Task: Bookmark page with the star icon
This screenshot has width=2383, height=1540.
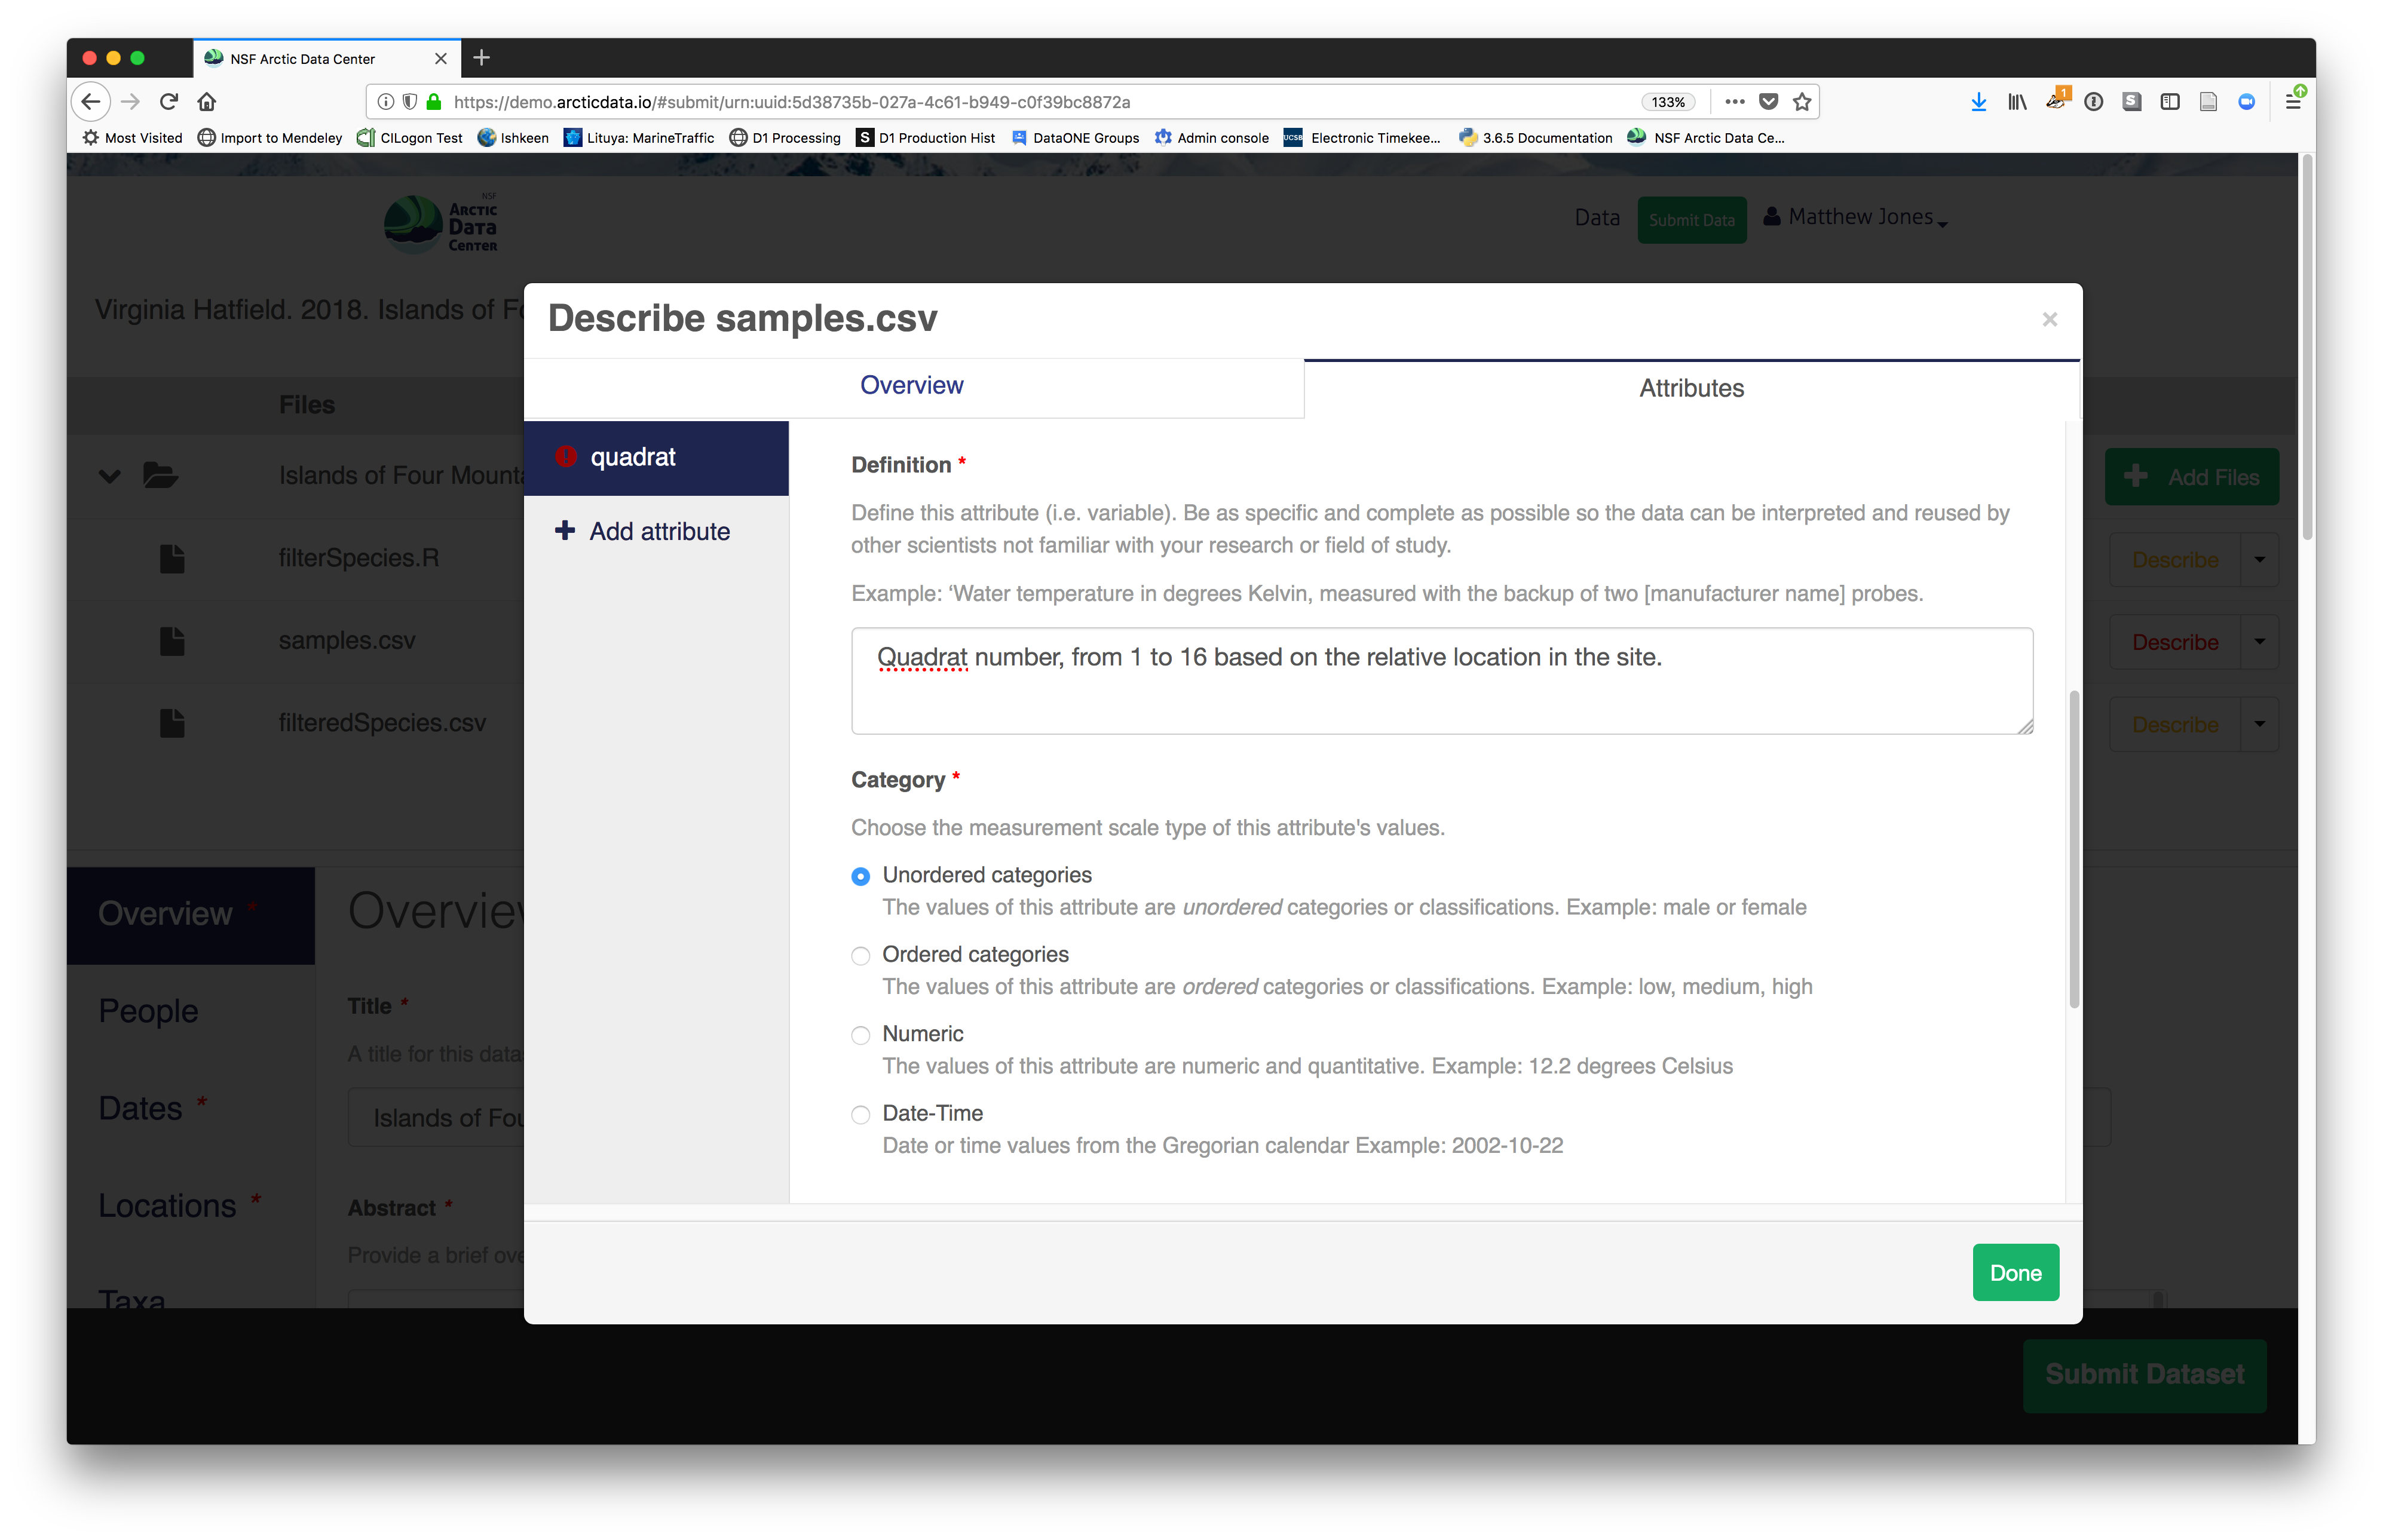Action: [1802, 101]
